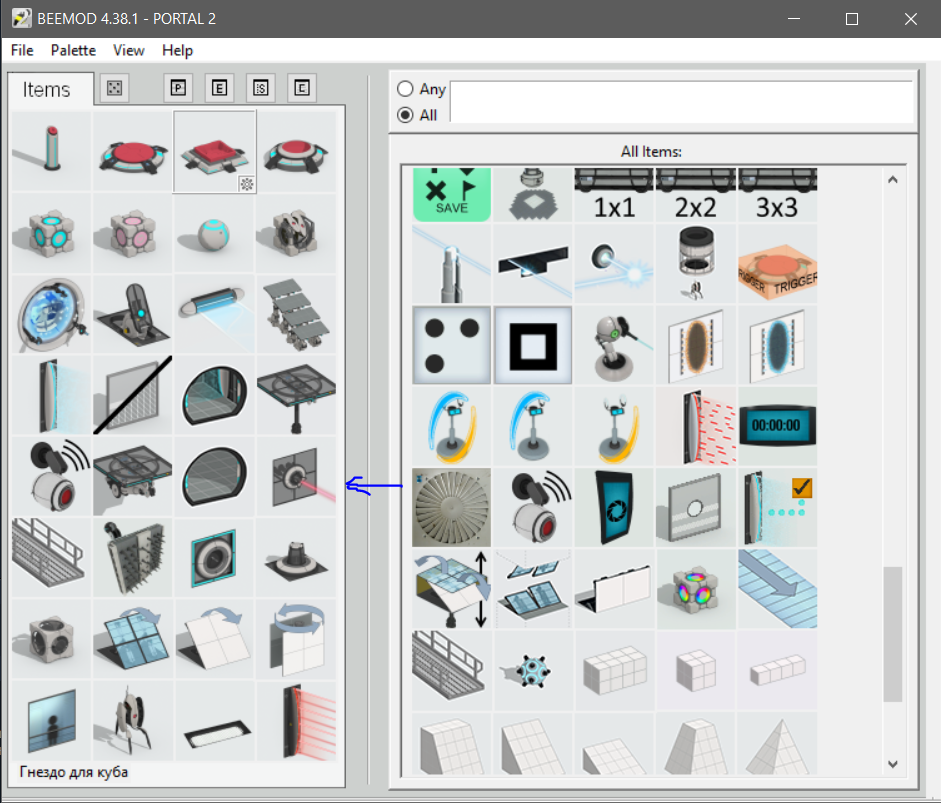
Task: Select the security camera item in All Items
Action: (533, 508)
